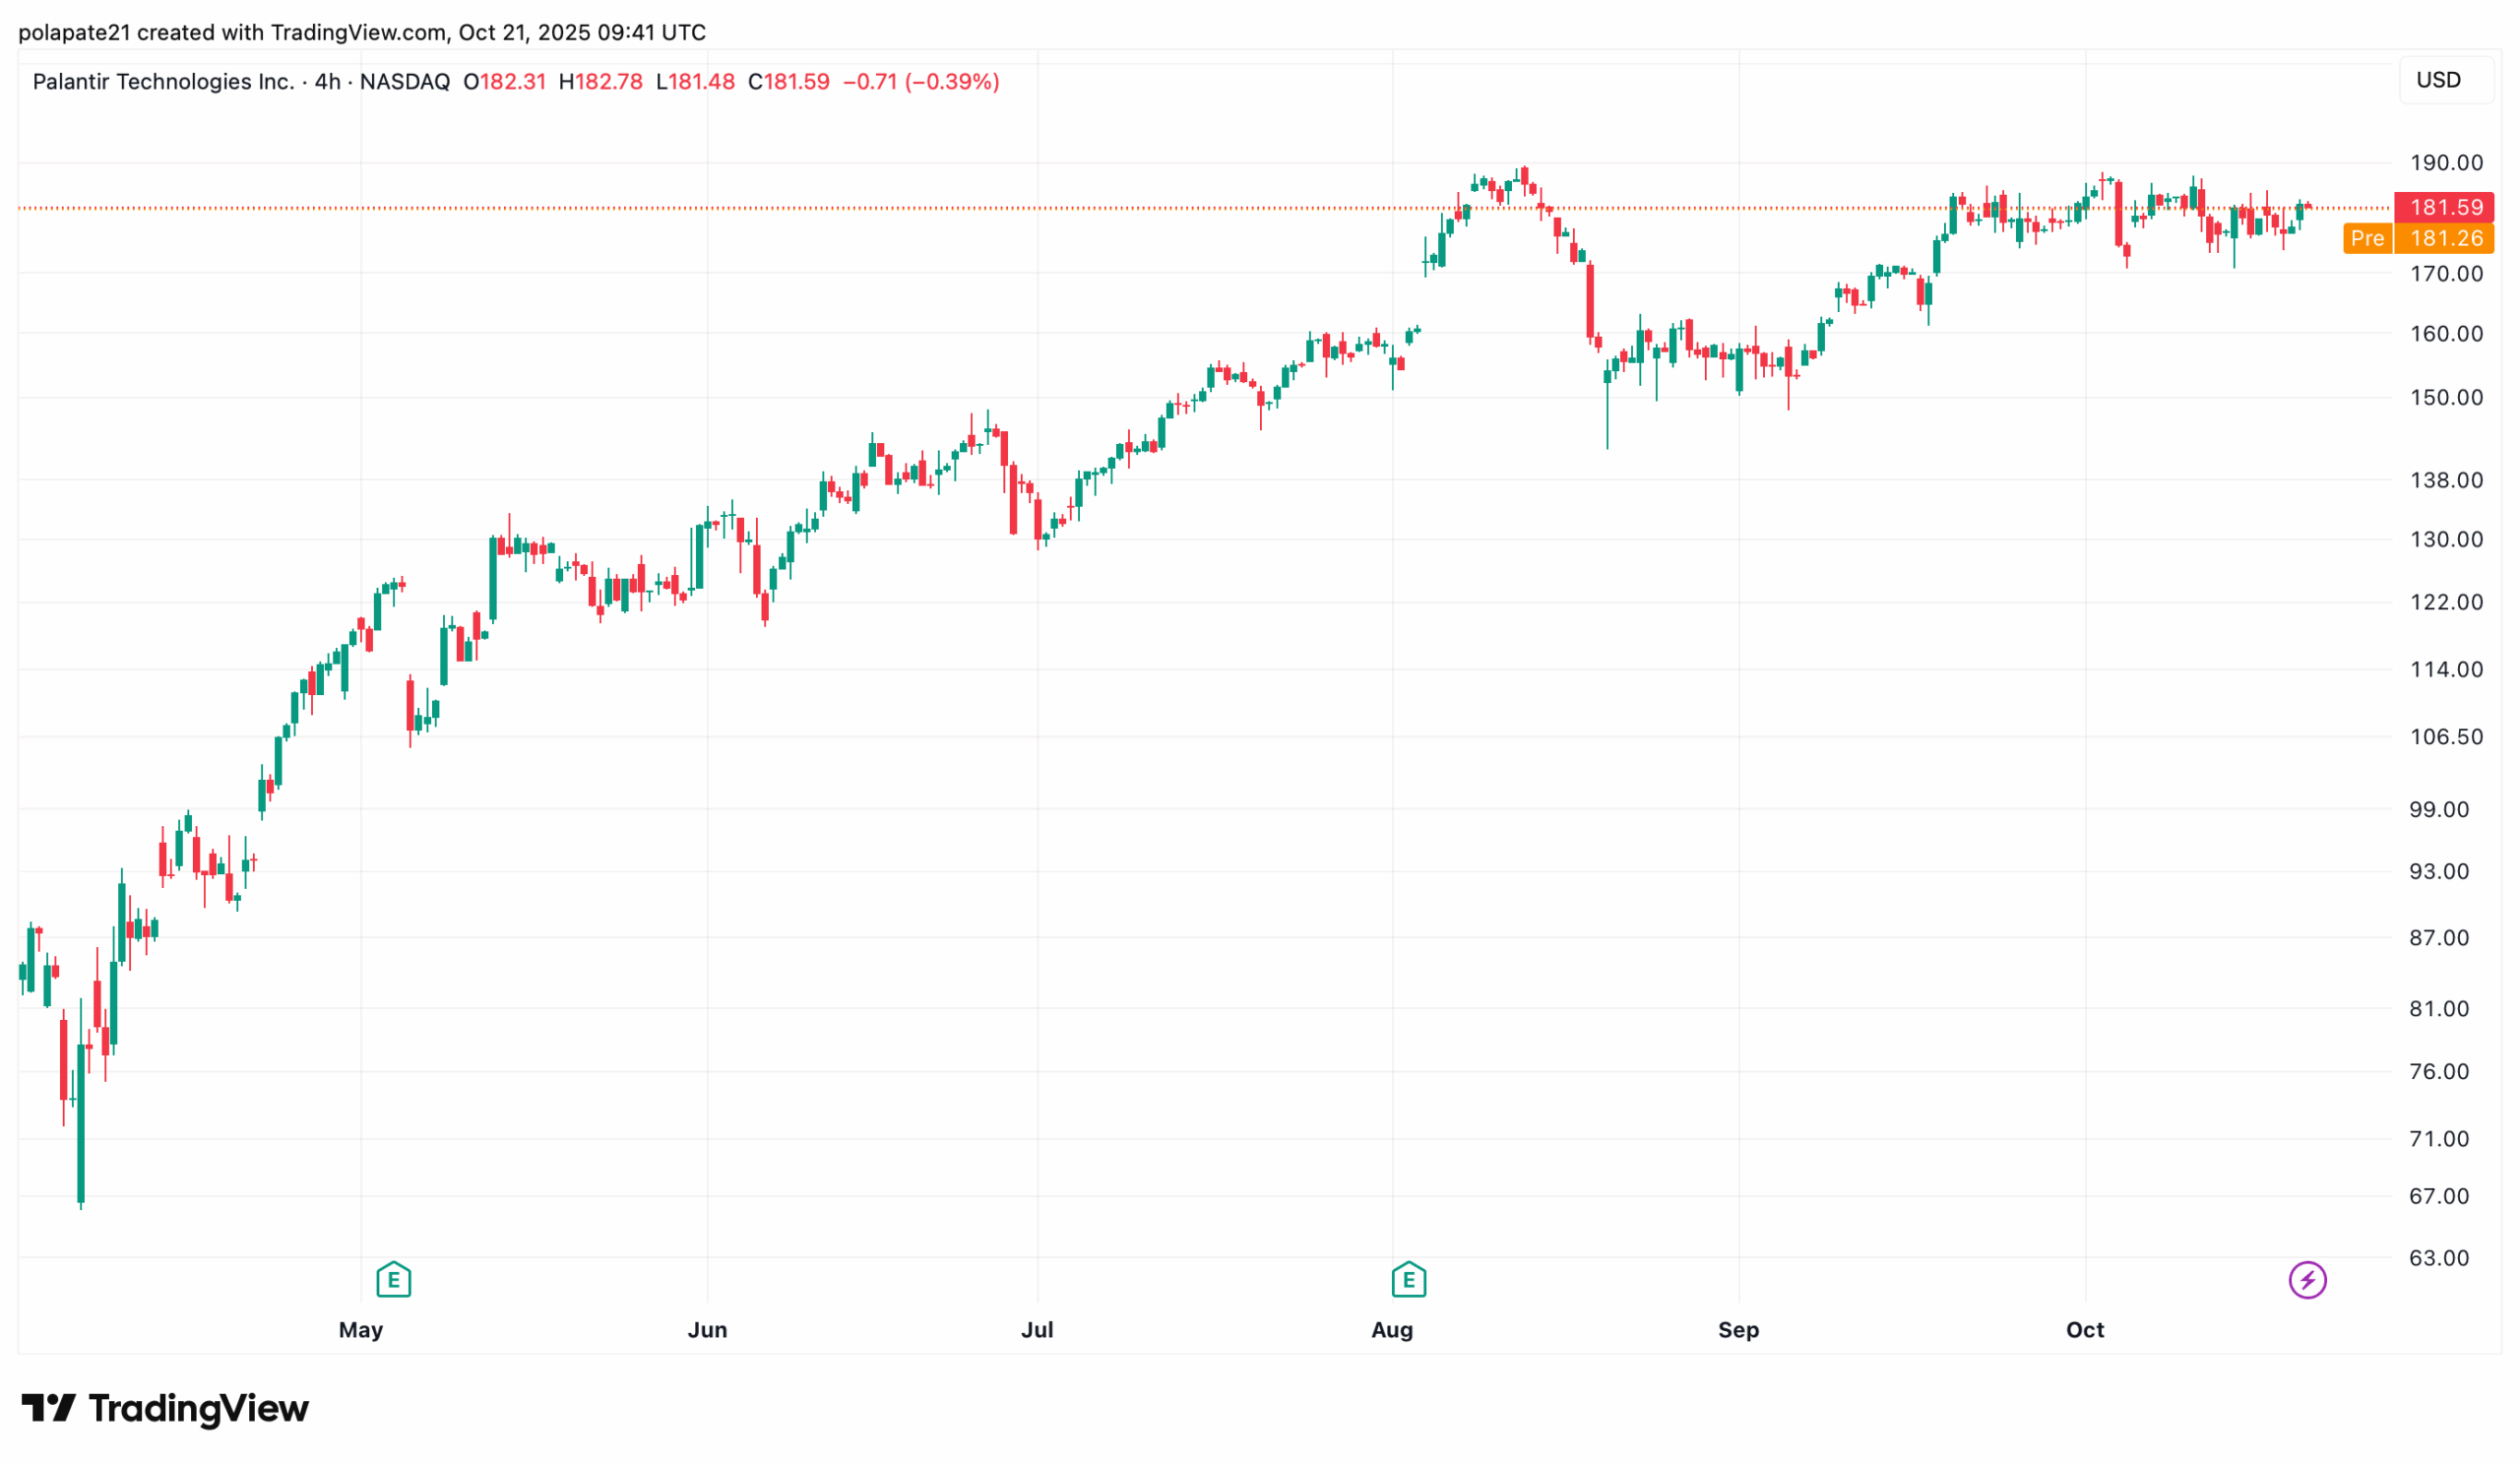Click the close value C181.59

click(x=789, y=82)
